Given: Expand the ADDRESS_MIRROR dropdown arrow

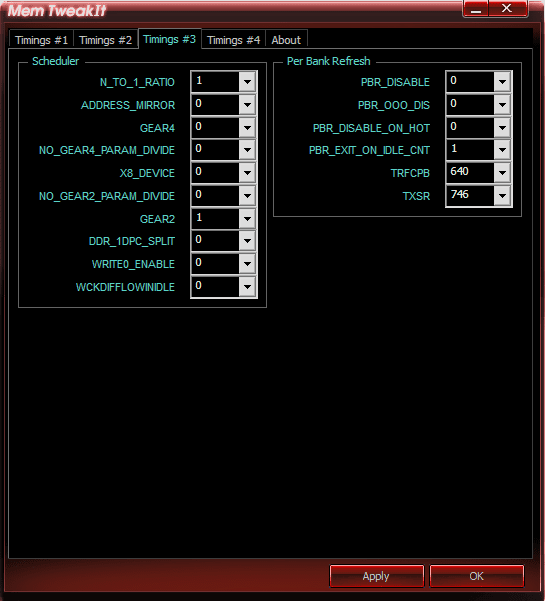Looking at the screenshot, I should click(x=247, y=105).
